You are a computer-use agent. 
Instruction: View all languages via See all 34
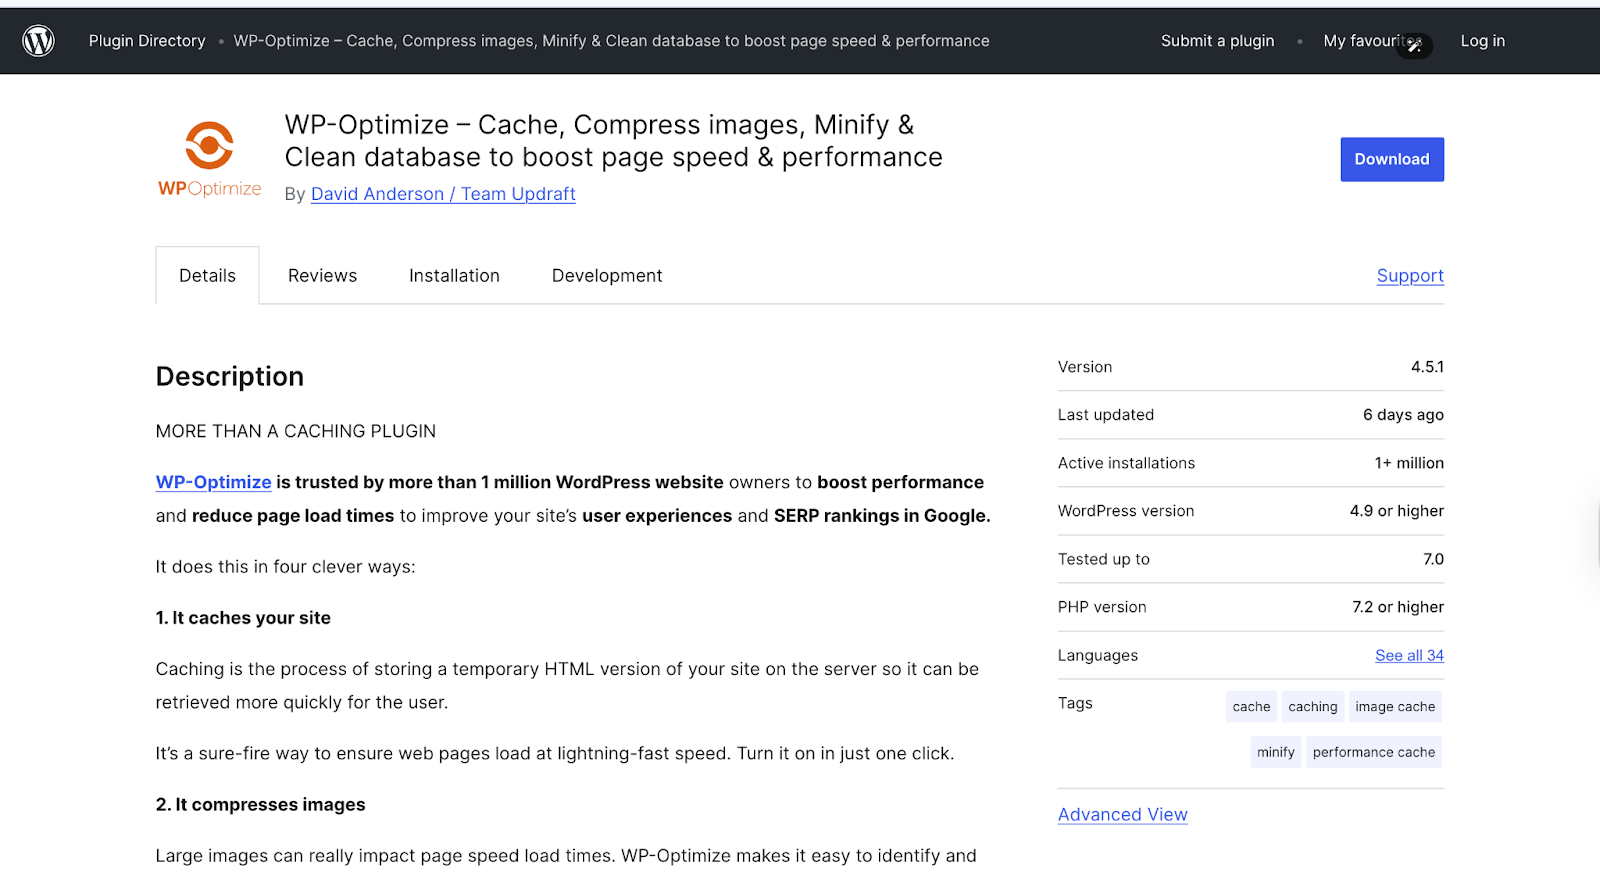point(1409,655)
